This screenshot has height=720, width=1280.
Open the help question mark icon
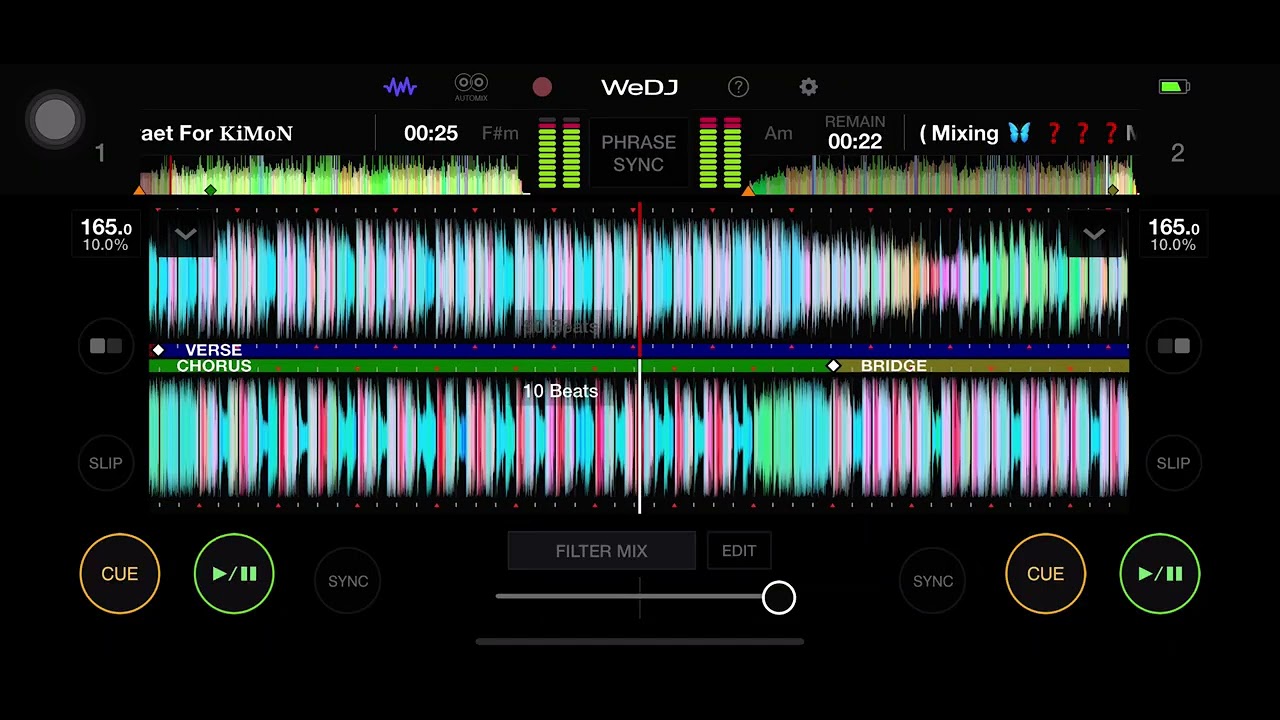pyautogui.click(x=738, y=87)
